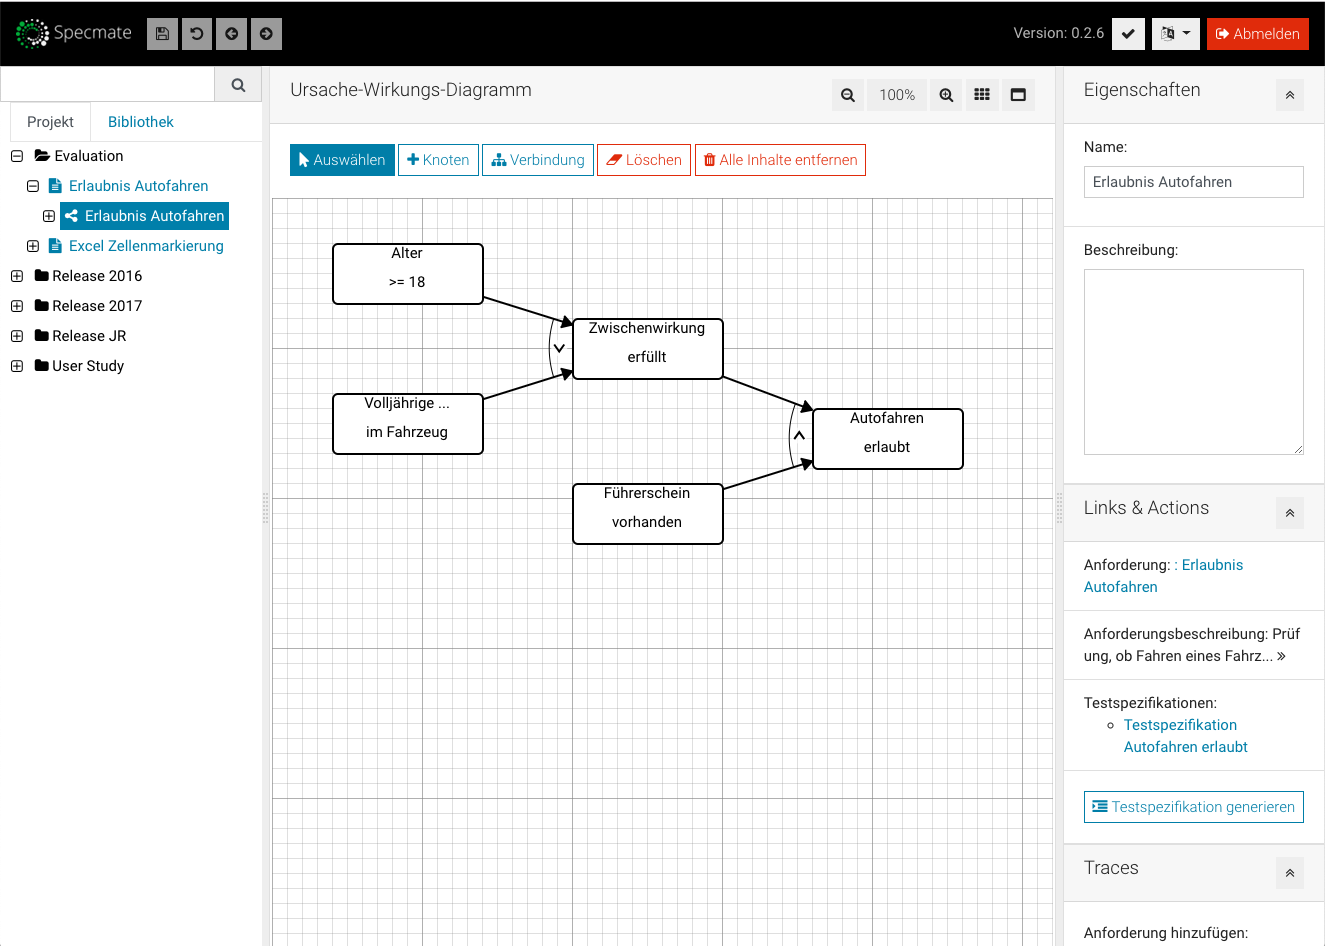Navigate back with left arrow icon
This screenshot has height=946, width=1325.
click(x=232, y=34)
